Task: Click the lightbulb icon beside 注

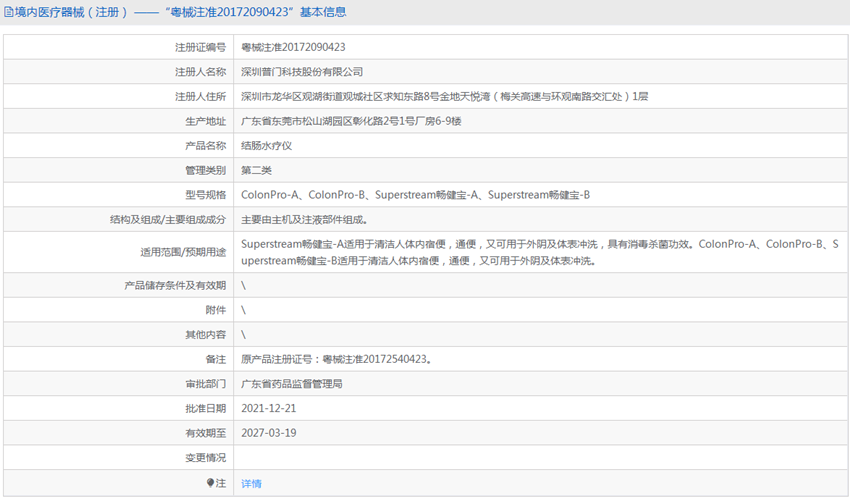Action: click(x=210, y=482)
